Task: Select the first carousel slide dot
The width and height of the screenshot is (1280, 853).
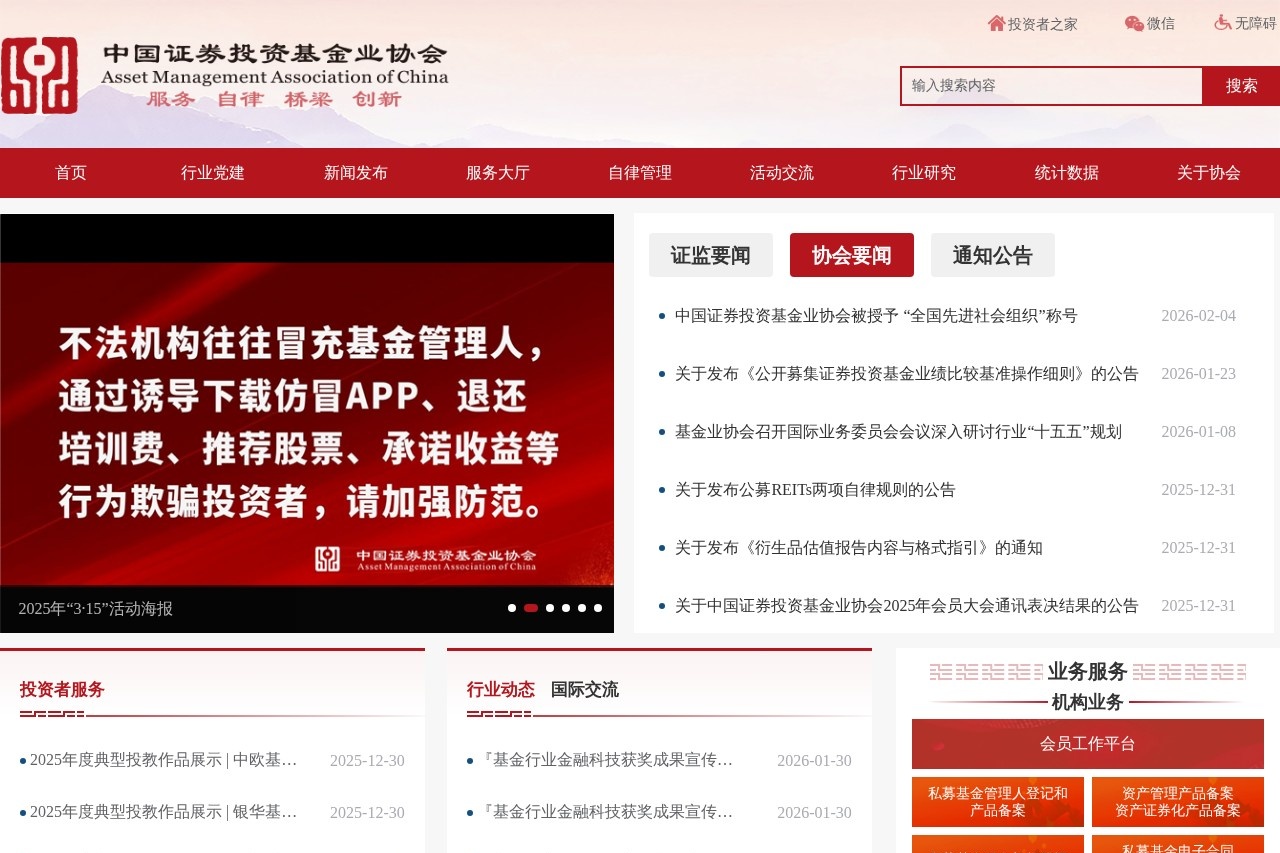Action: pos(512,608)
